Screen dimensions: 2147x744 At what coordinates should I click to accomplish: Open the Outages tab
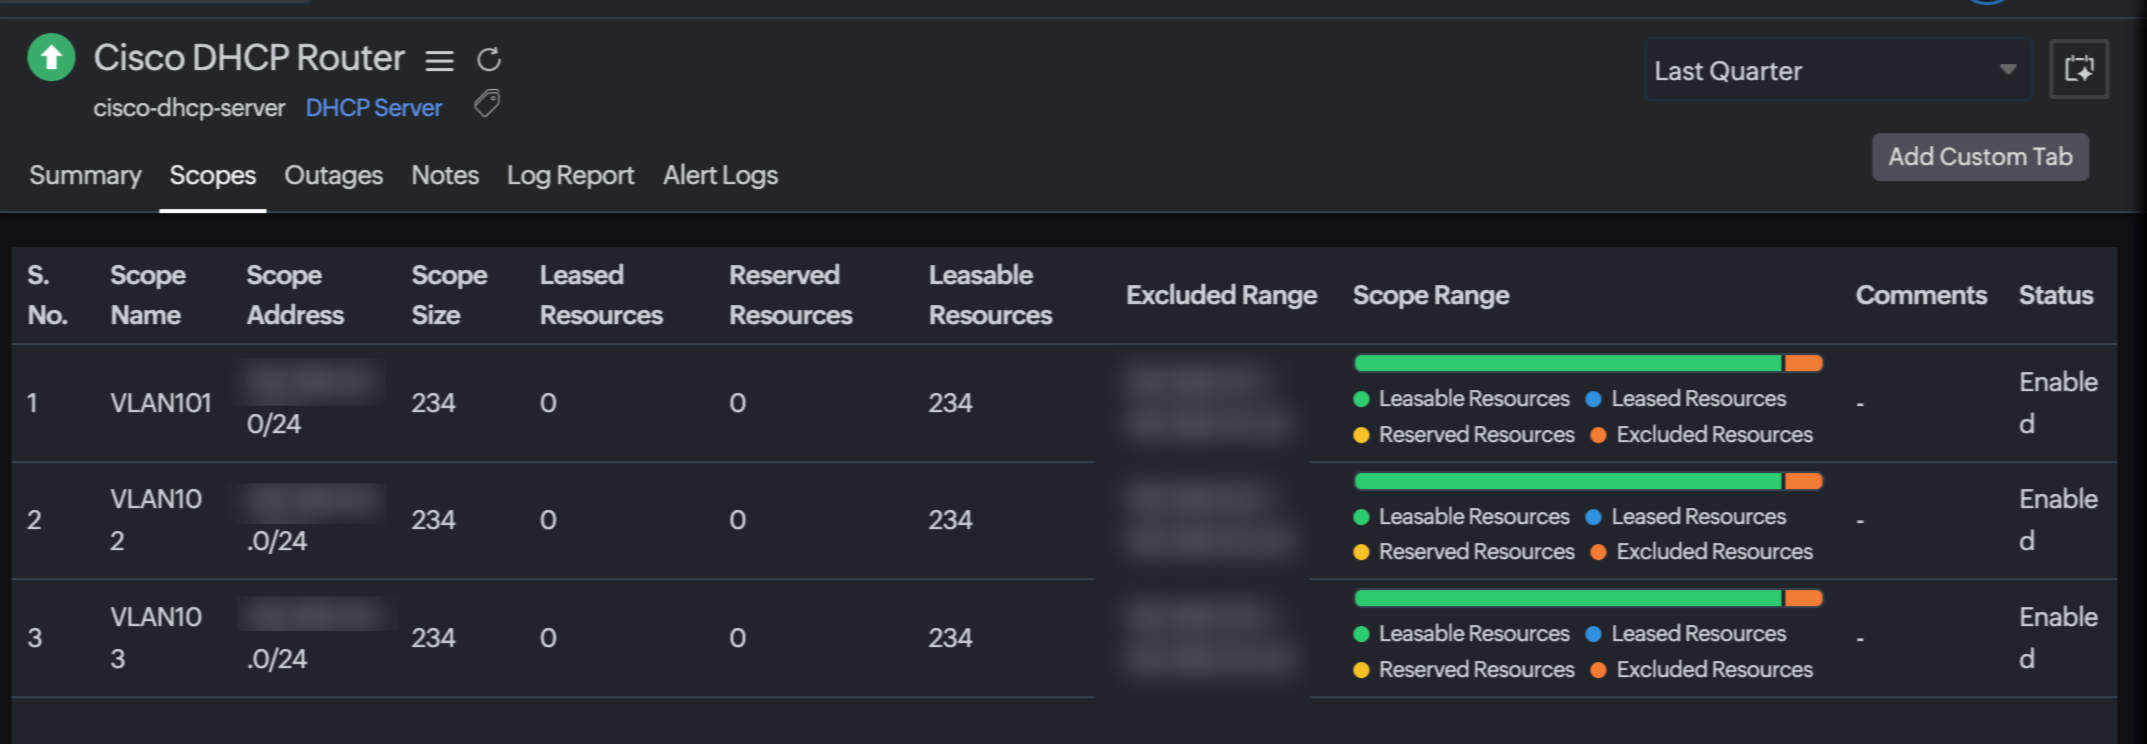pos(333,175)
